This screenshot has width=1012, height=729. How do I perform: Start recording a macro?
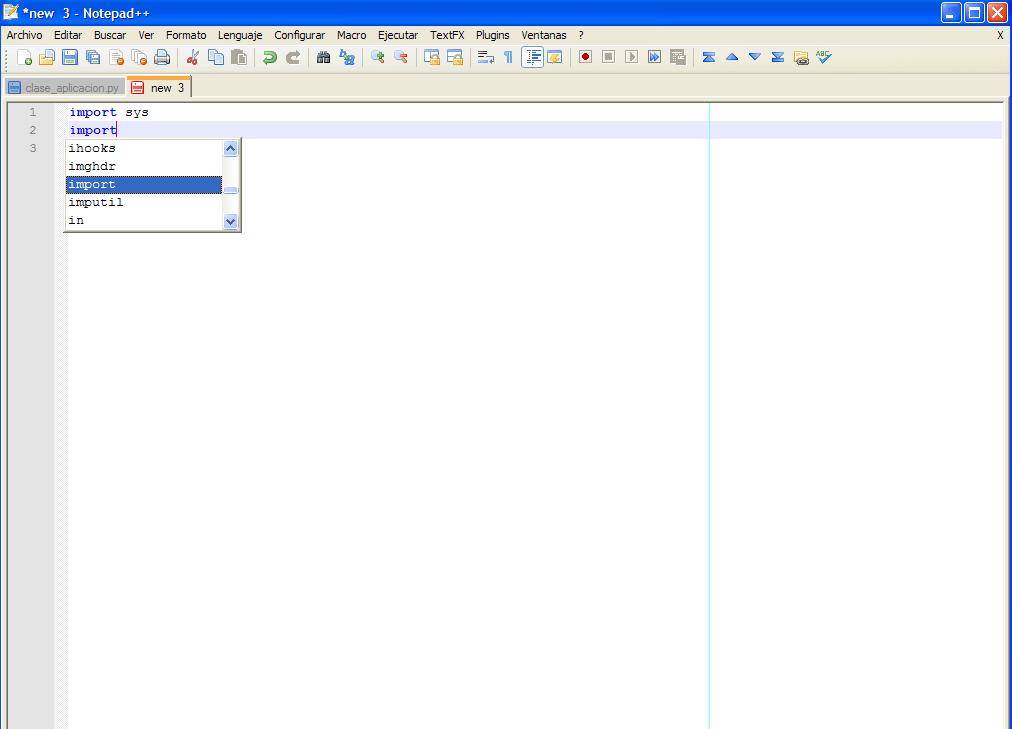tap(585, 57)
